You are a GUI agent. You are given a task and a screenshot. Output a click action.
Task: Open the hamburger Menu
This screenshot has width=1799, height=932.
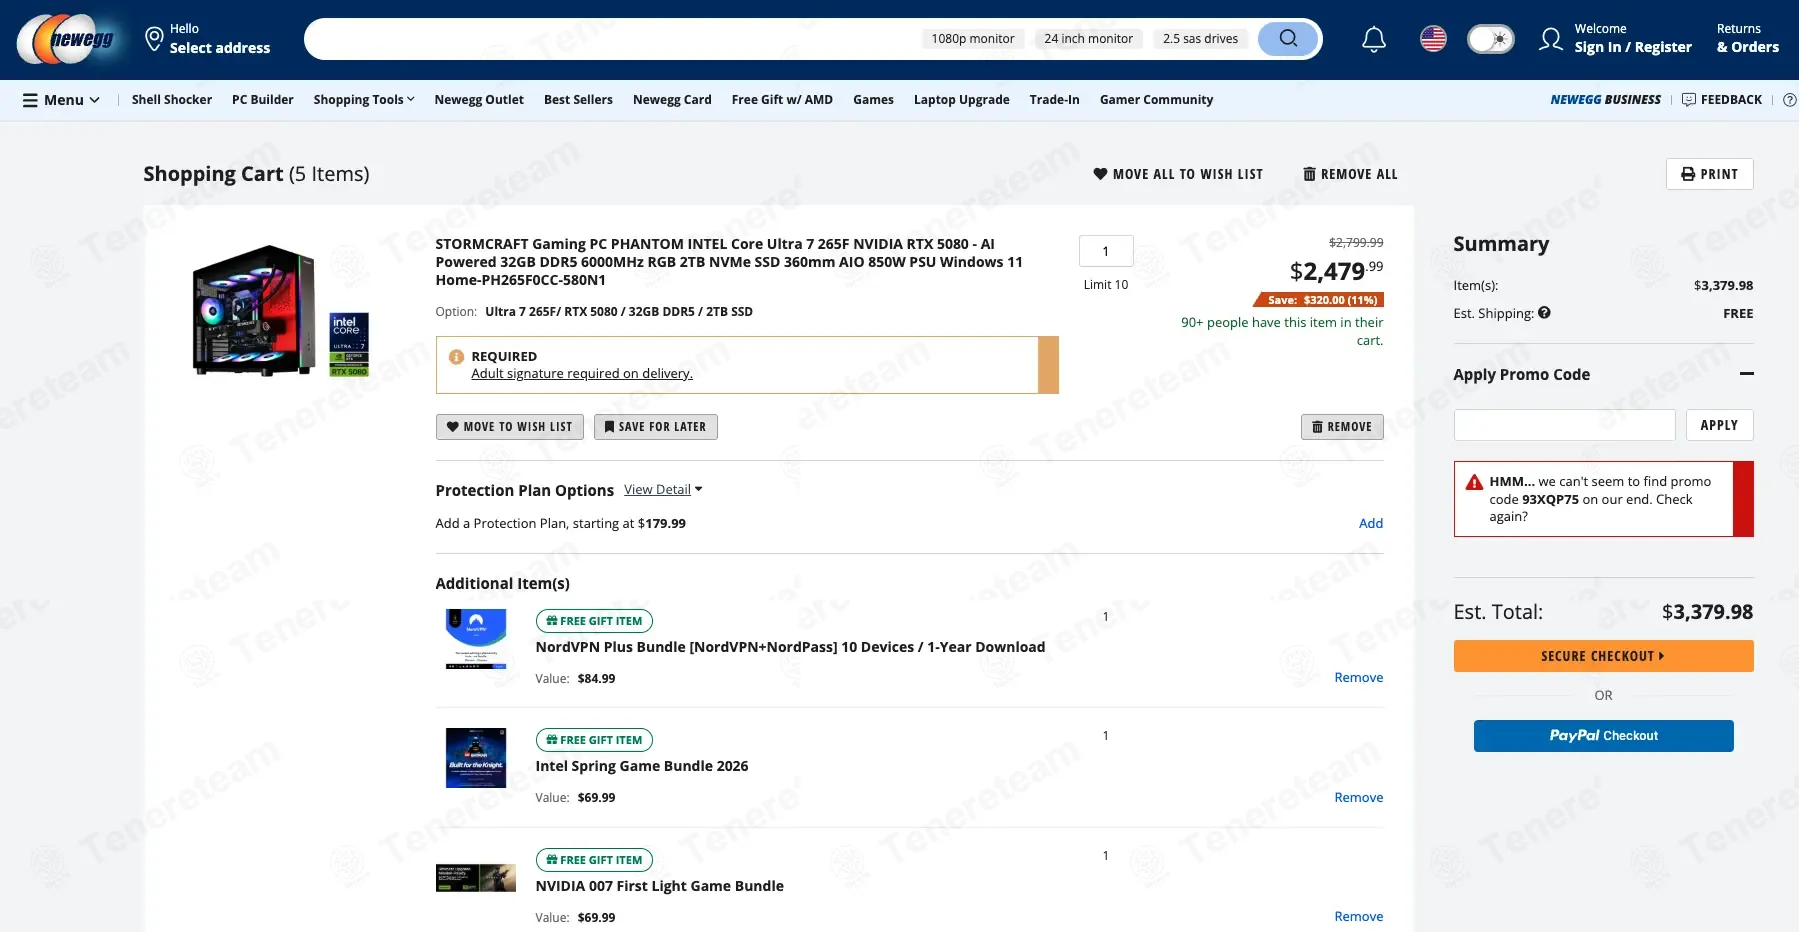pos(61,100)
